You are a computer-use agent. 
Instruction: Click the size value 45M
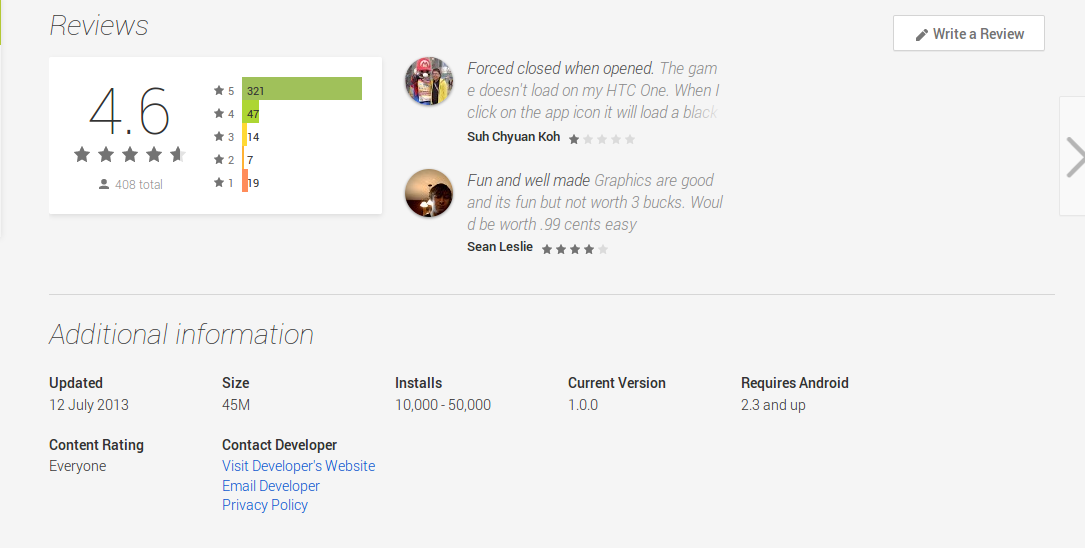(236, 405)
